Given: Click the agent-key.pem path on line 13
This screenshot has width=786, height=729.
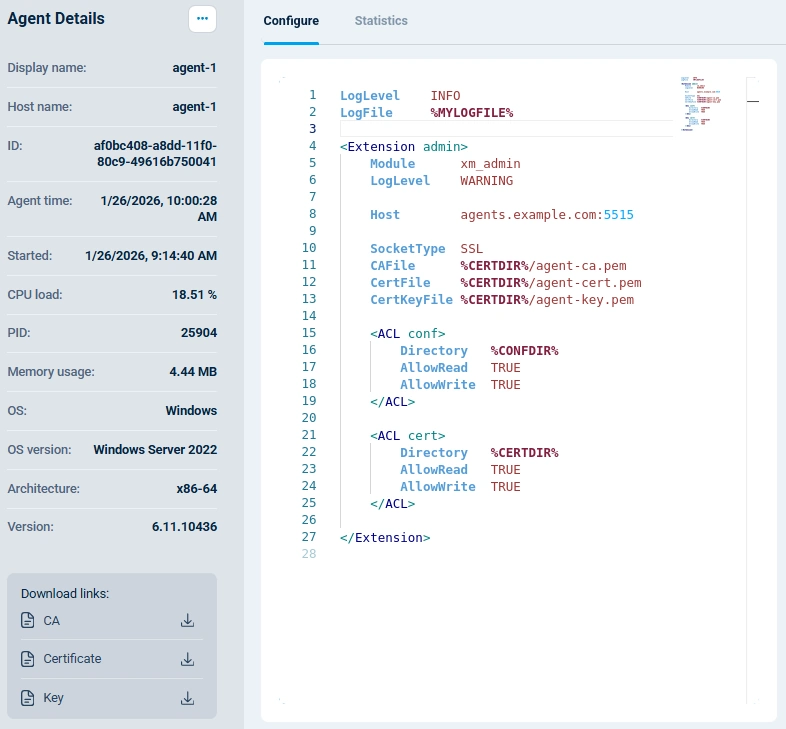Looking at the screenshot, I should click(x=547, y=300).
